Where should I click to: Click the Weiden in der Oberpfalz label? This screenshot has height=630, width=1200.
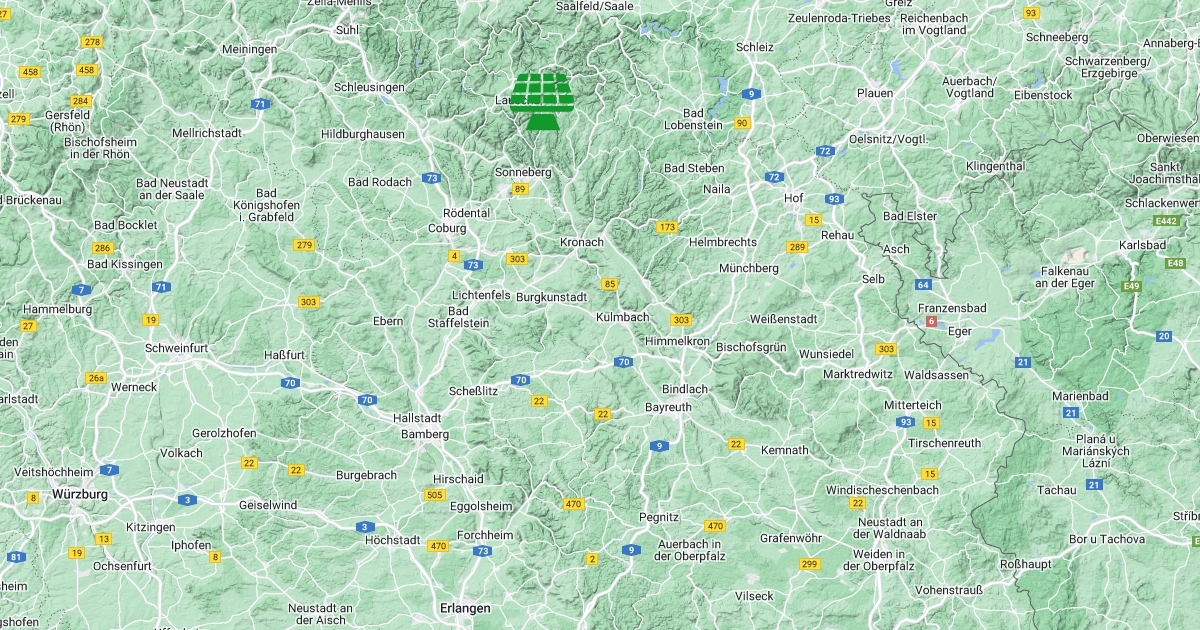click(878, 560)
